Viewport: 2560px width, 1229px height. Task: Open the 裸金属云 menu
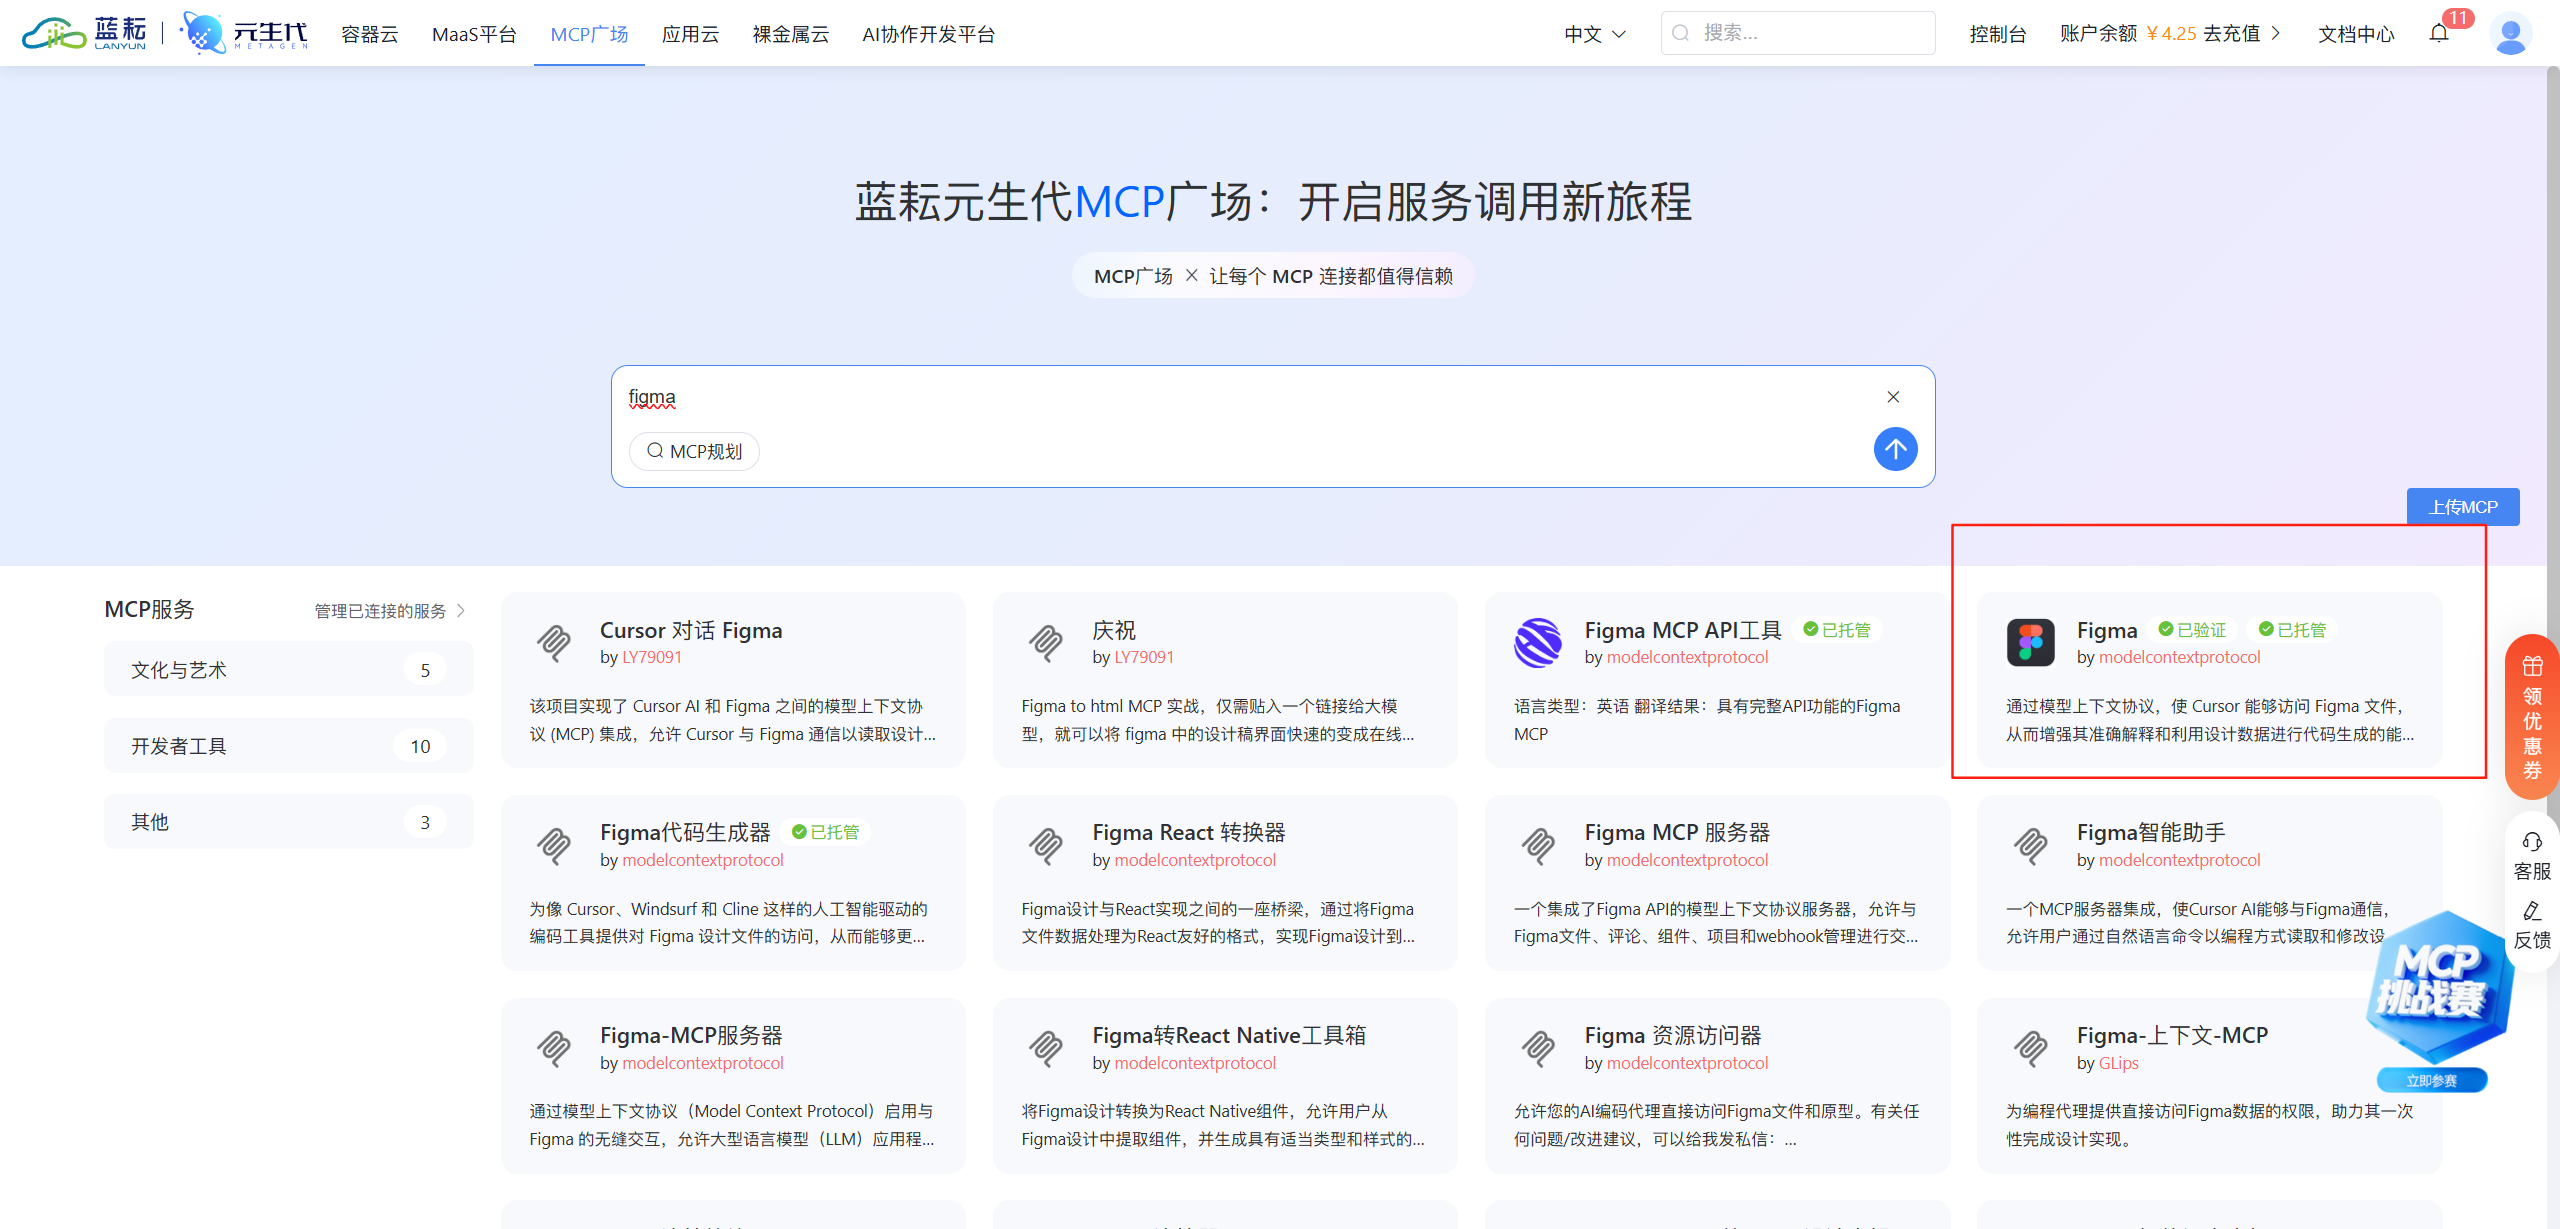point(791,34)
